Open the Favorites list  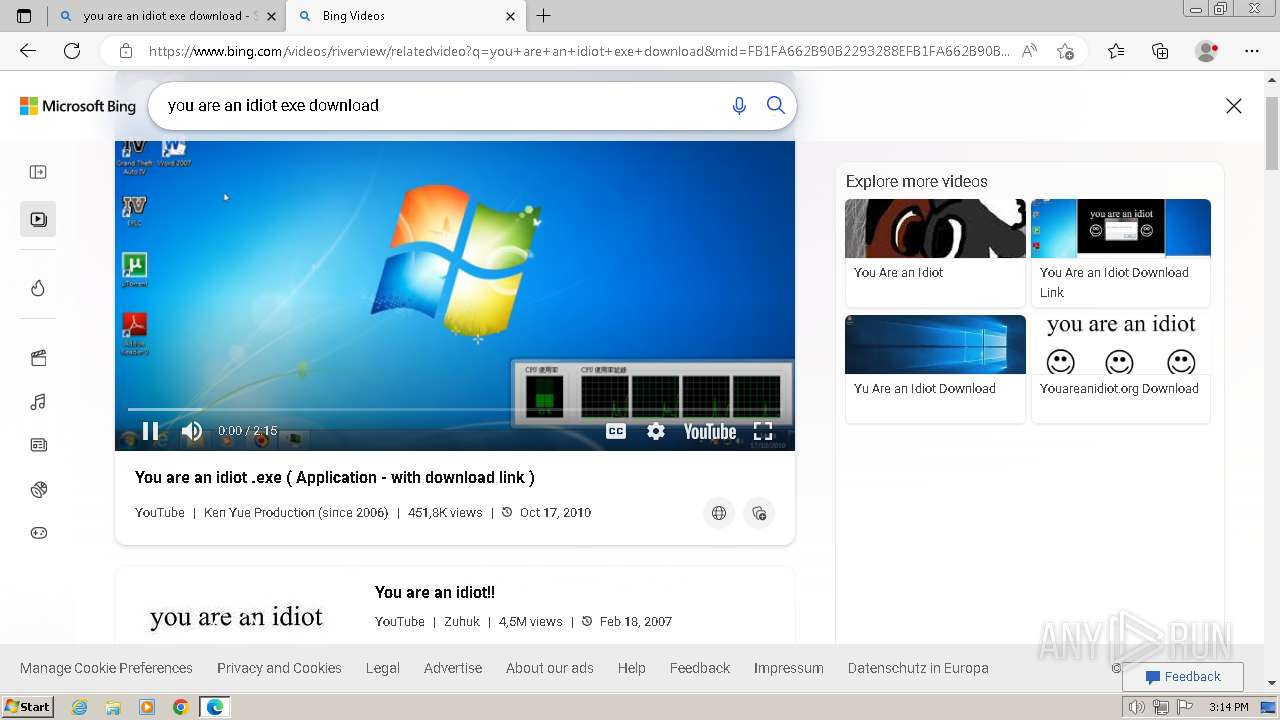(1116, 51)
